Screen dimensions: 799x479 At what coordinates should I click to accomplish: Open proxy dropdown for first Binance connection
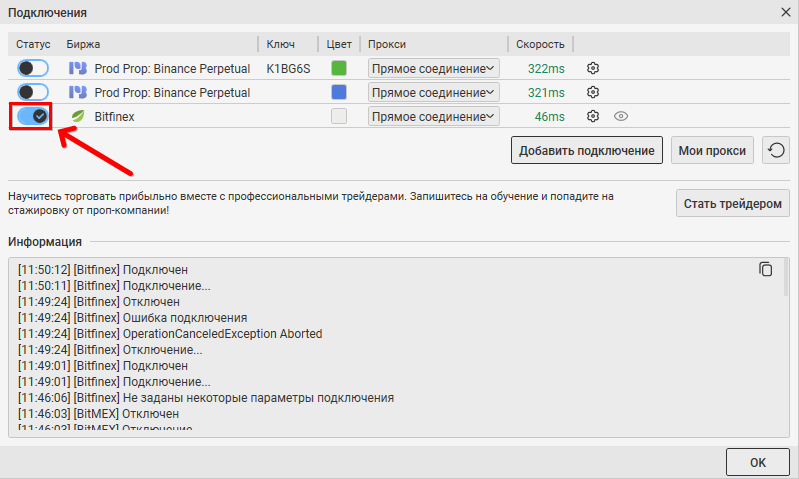[433, 68]
